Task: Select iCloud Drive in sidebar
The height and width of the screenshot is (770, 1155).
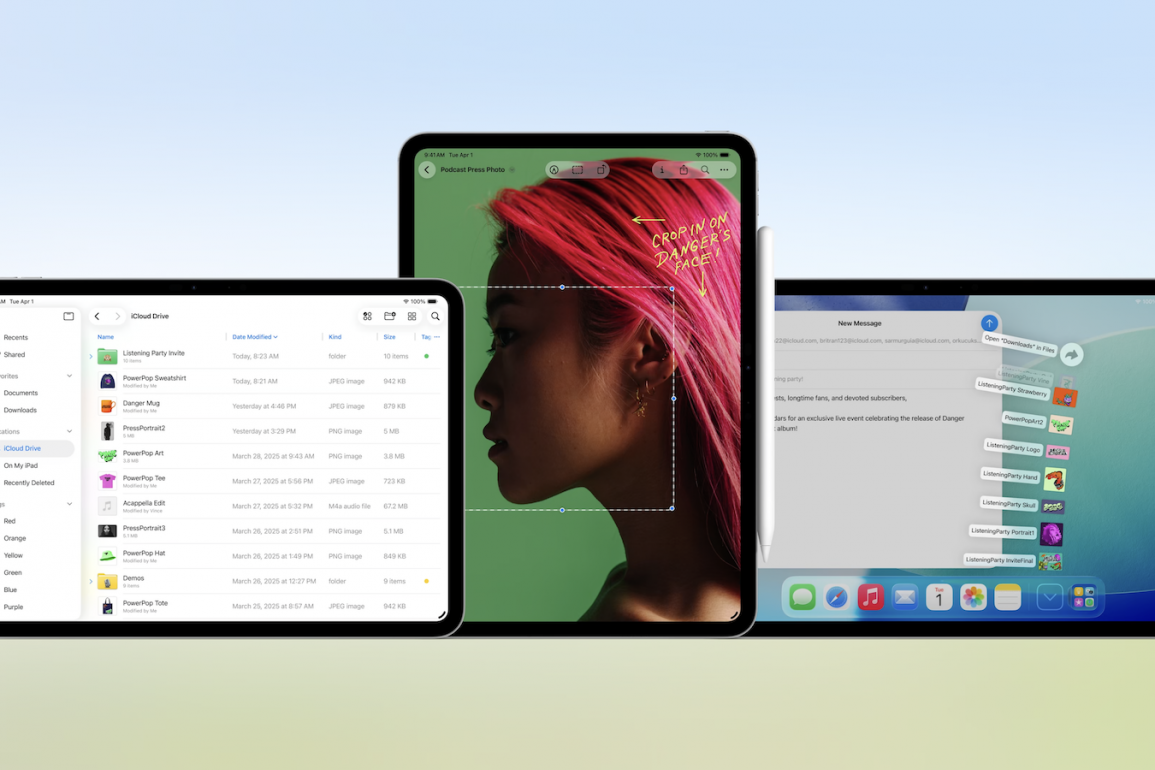Action: coord(23,448)
